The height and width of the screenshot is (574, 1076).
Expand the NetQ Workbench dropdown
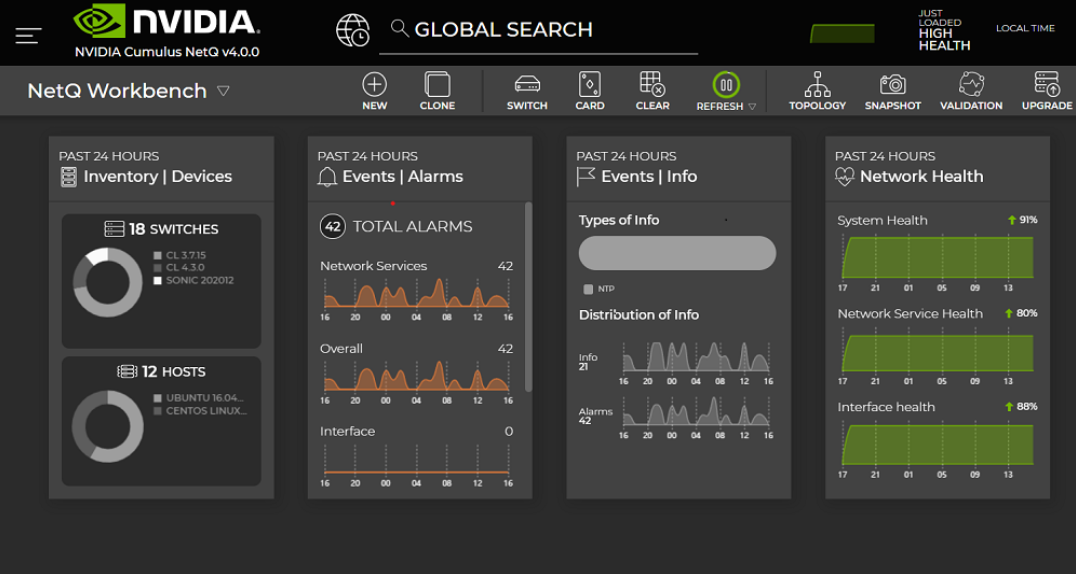click(x=223, y=91)
